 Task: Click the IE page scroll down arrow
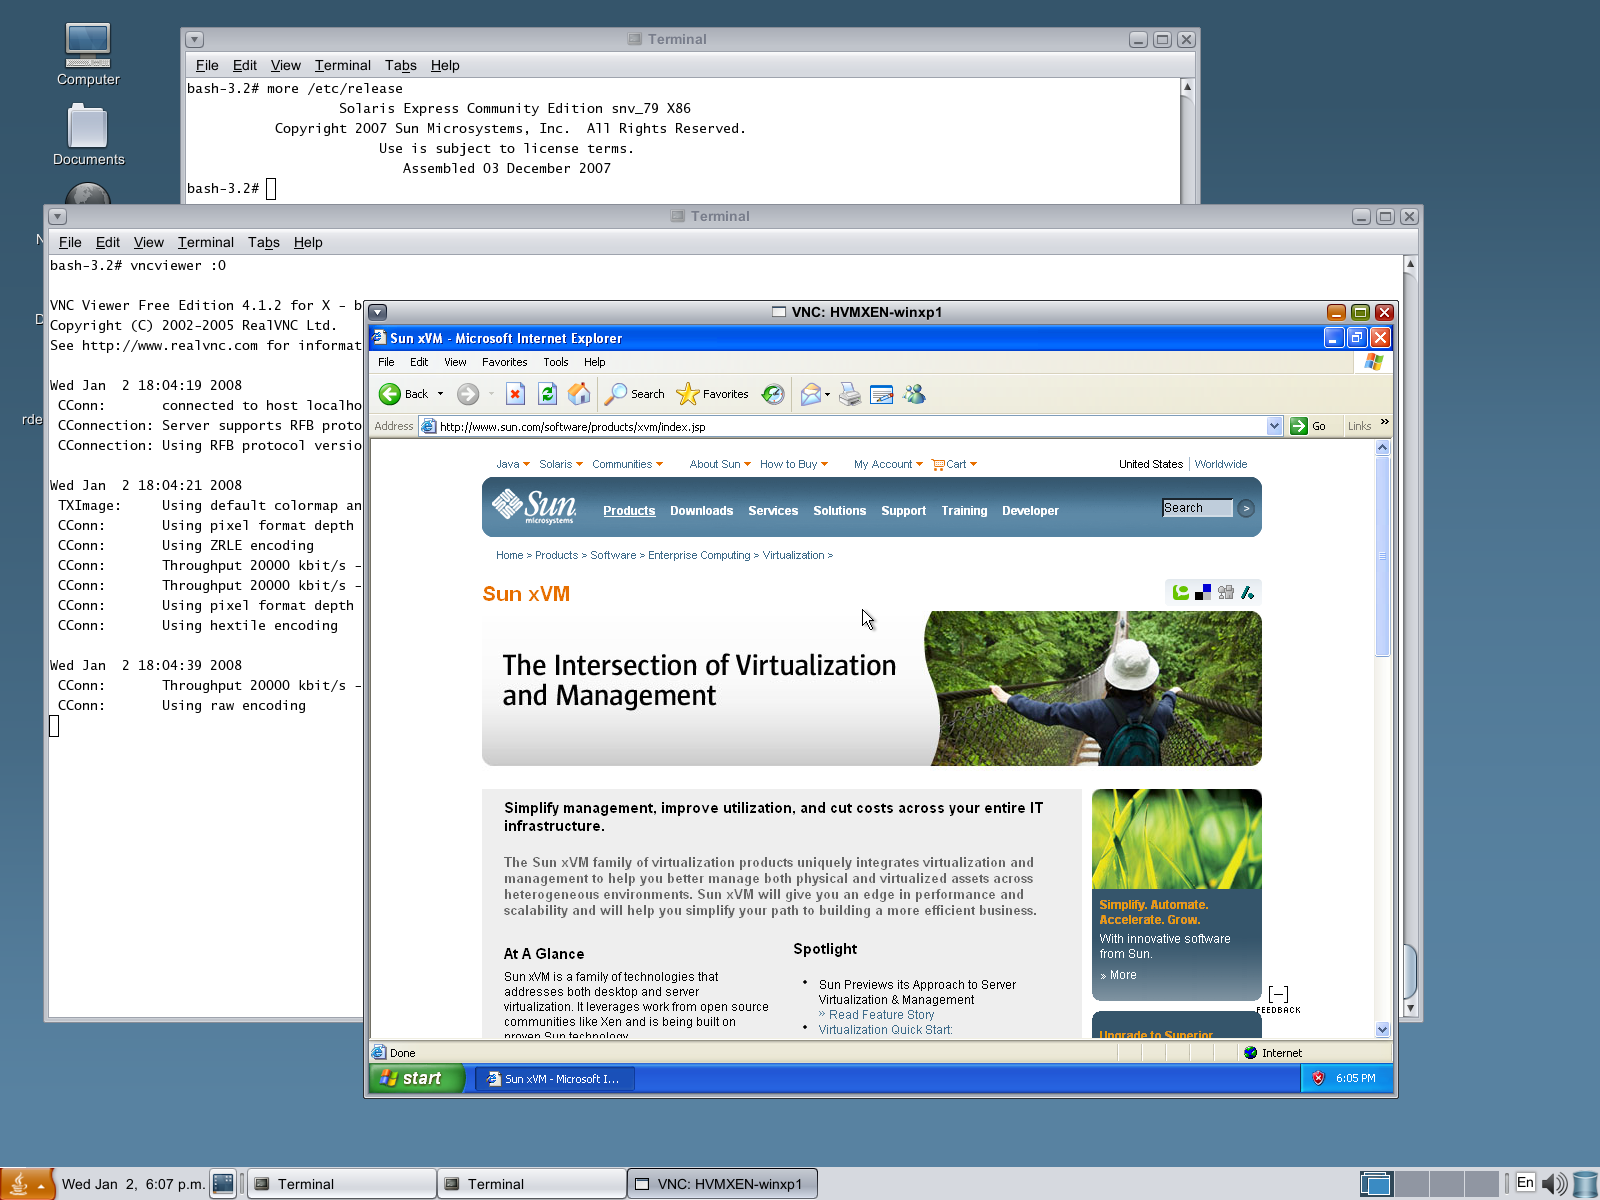[x=1383, y=1029]
